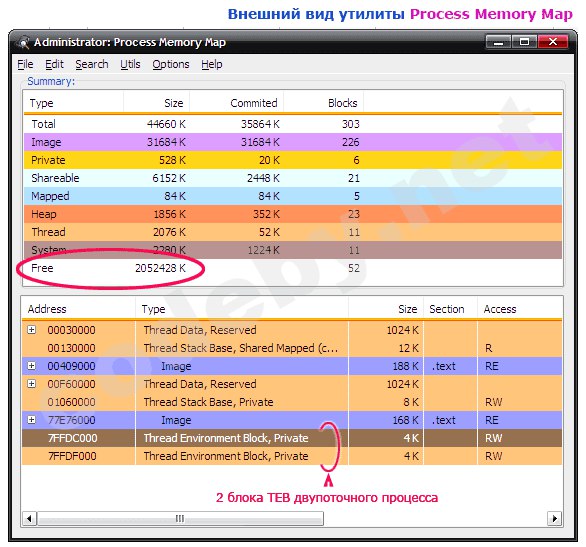Click the 44660 K total size value
The height and width of the screenshot is (547, 586).
coord(166,124)
